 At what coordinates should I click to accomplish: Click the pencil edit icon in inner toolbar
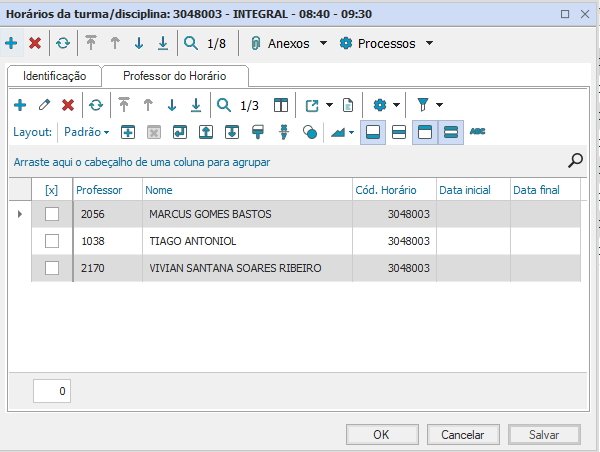44,105
